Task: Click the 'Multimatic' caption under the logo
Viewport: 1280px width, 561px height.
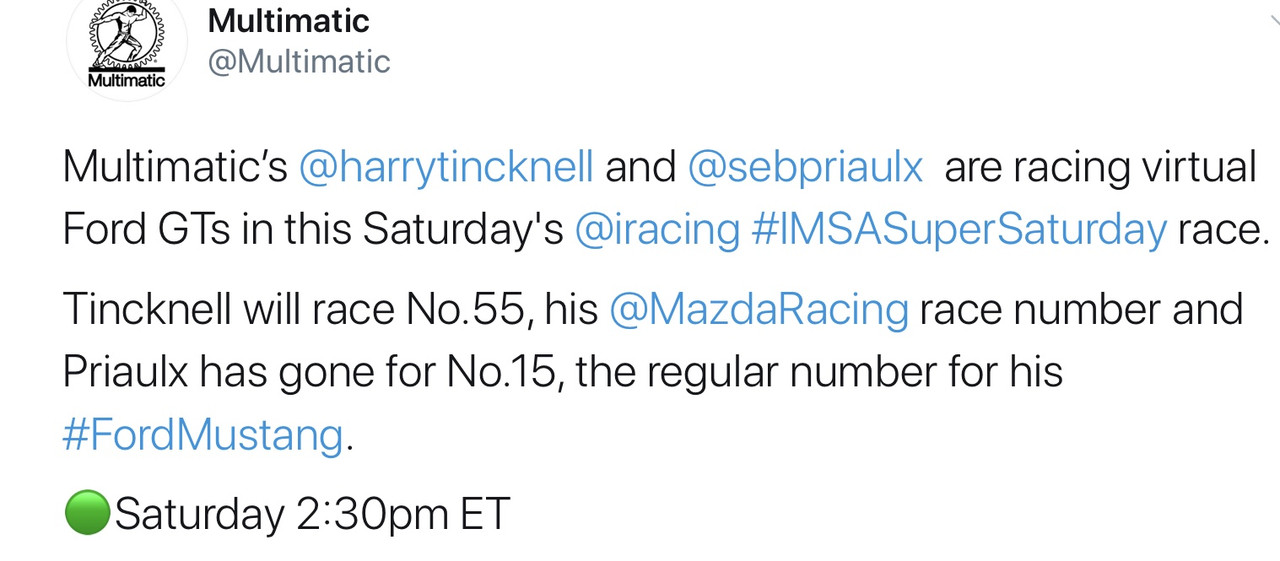Action: (x=126, y=80)
